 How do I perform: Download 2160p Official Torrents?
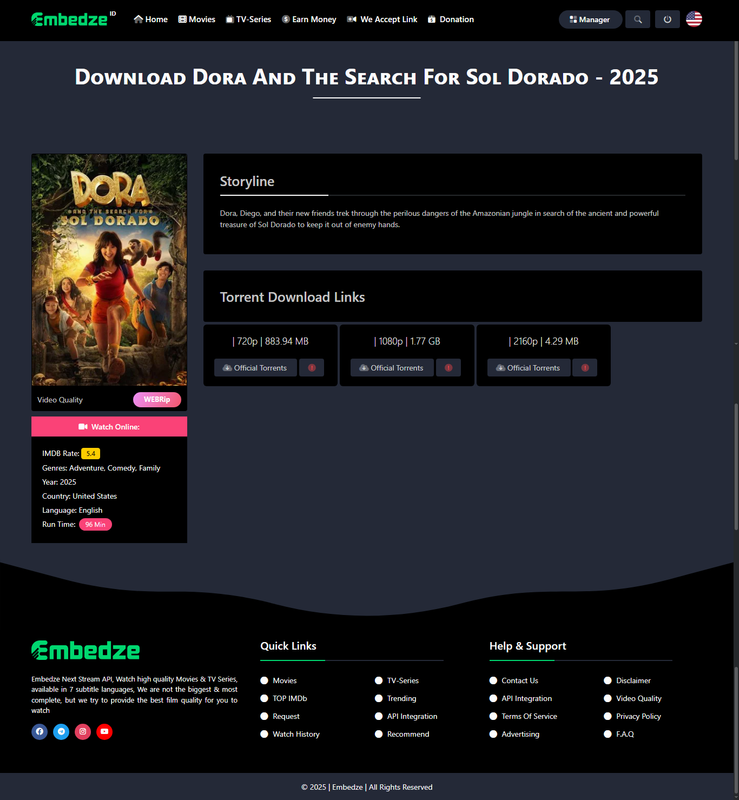529,368
